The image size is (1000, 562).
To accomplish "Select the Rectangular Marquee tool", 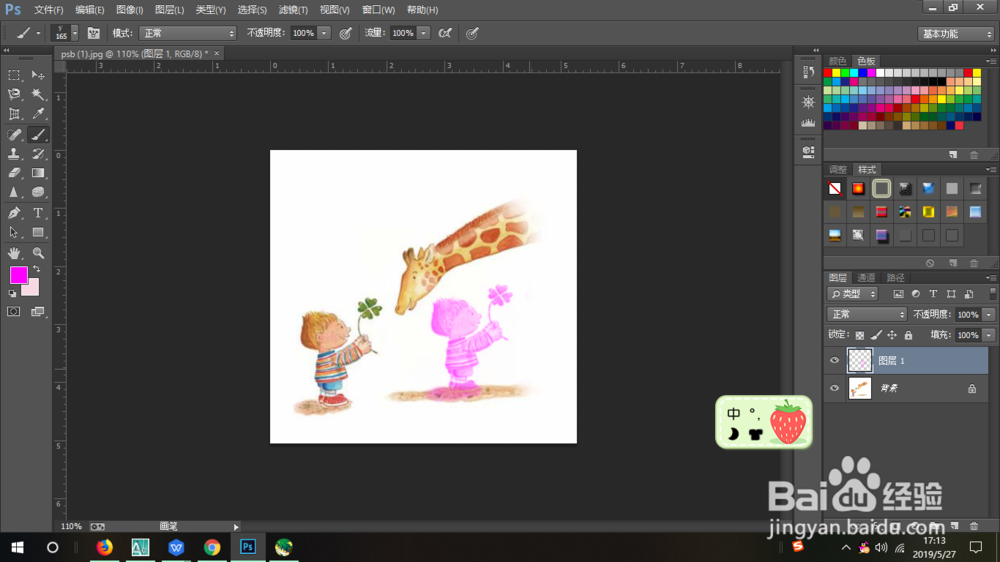I will pyautogui.click(x=13, y=75).
